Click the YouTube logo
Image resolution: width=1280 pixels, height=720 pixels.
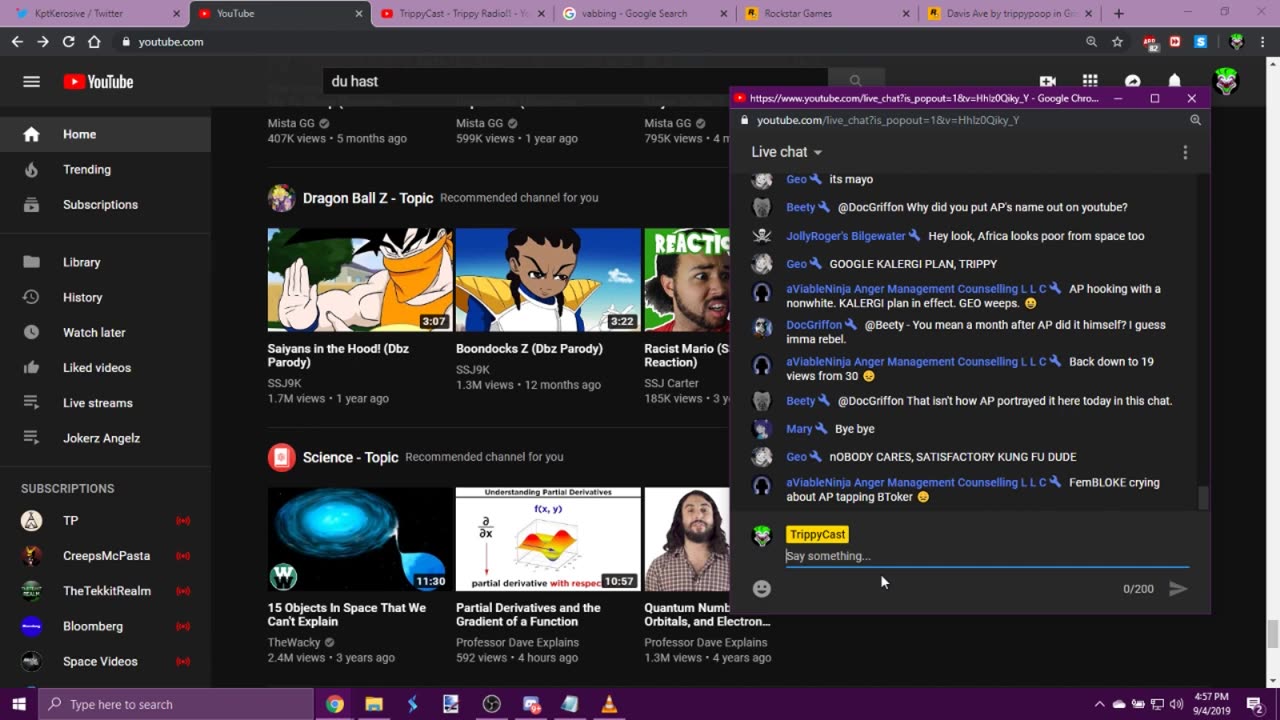98,82
